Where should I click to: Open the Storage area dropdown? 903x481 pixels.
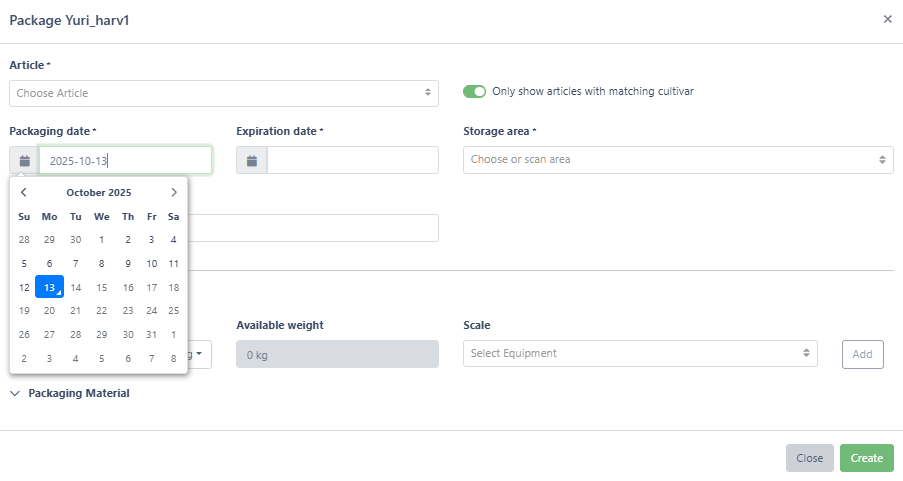pos(678,160)
